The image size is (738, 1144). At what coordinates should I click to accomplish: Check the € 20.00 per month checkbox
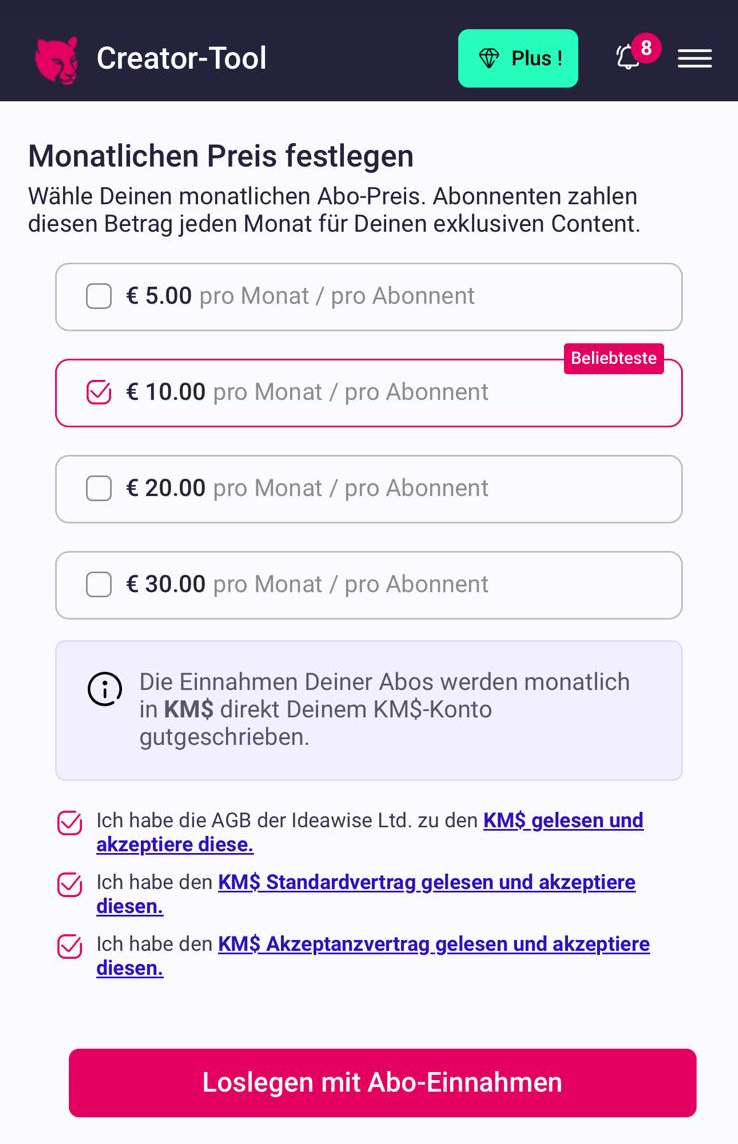click(x=98, y=488)
